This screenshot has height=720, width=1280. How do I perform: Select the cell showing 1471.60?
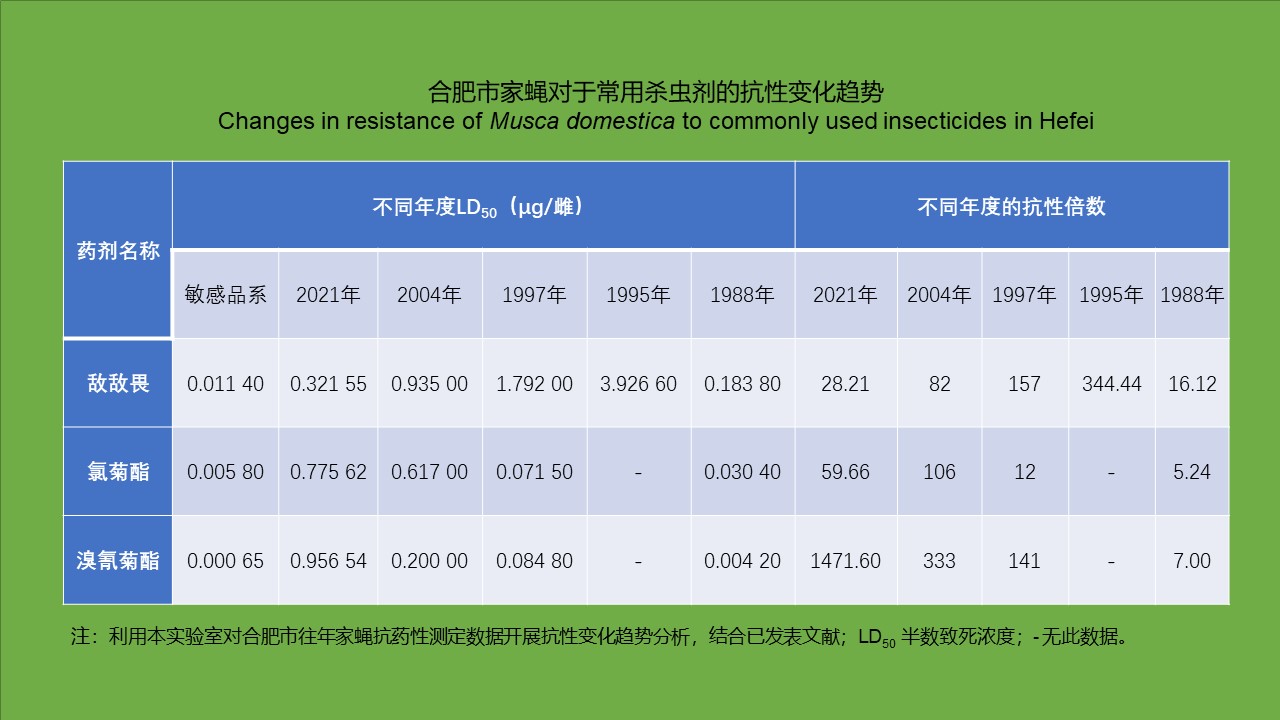[x=846, y=561]
